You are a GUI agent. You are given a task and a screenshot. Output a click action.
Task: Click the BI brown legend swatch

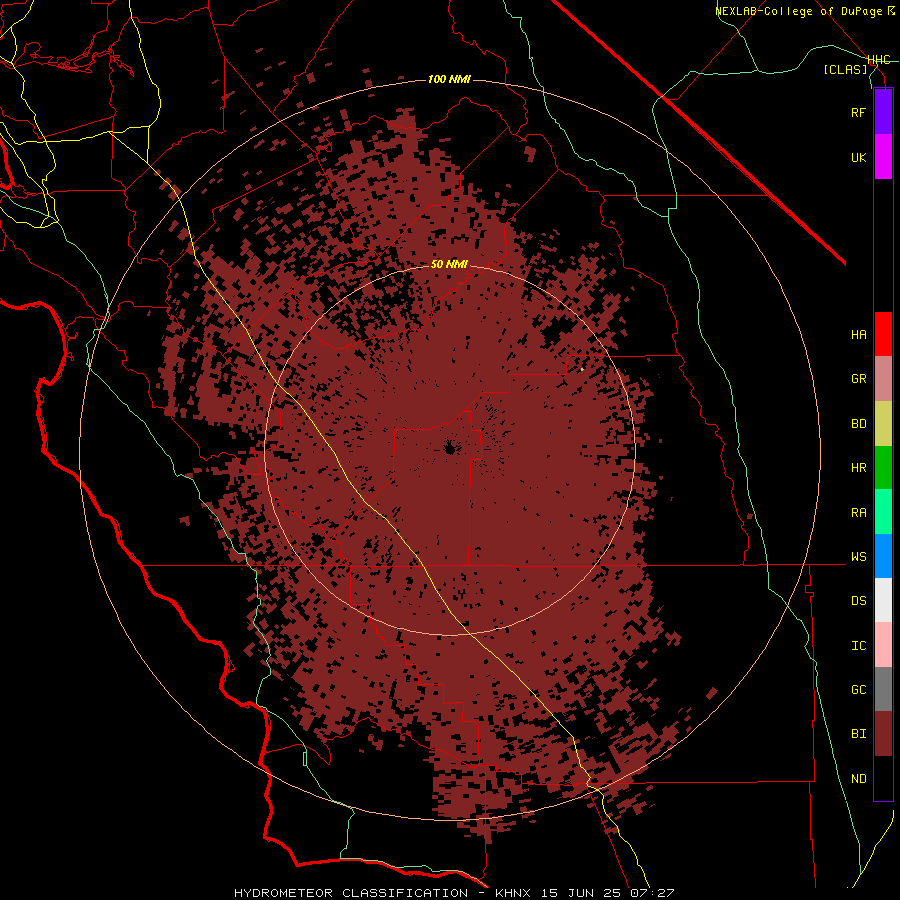[x=883, y=734]
